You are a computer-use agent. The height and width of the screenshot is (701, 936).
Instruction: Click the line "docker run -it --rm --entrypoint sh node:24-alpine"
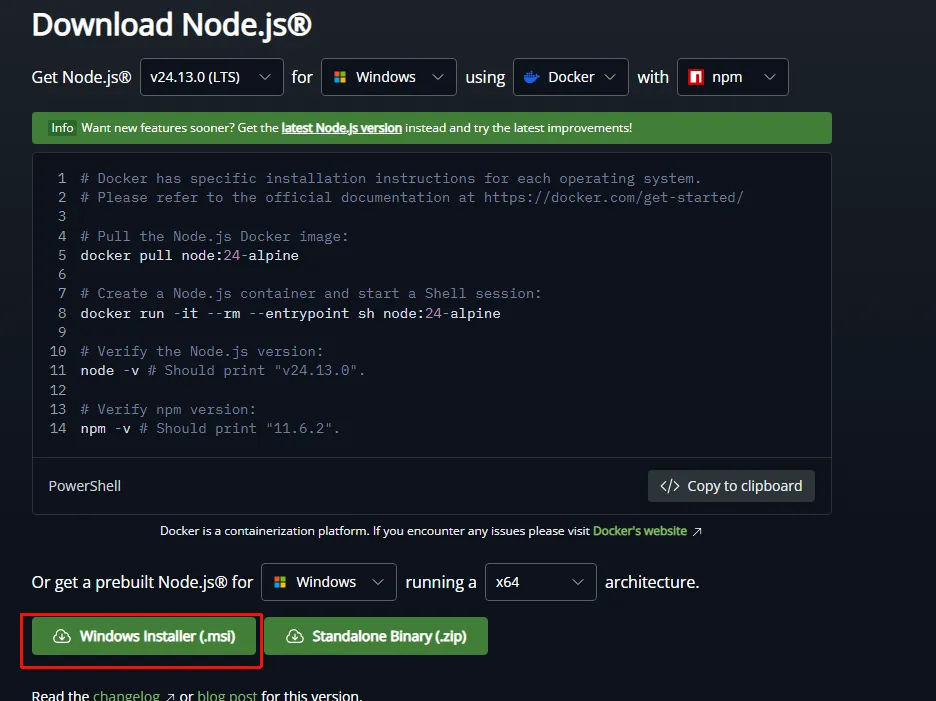tap(291, 313)
